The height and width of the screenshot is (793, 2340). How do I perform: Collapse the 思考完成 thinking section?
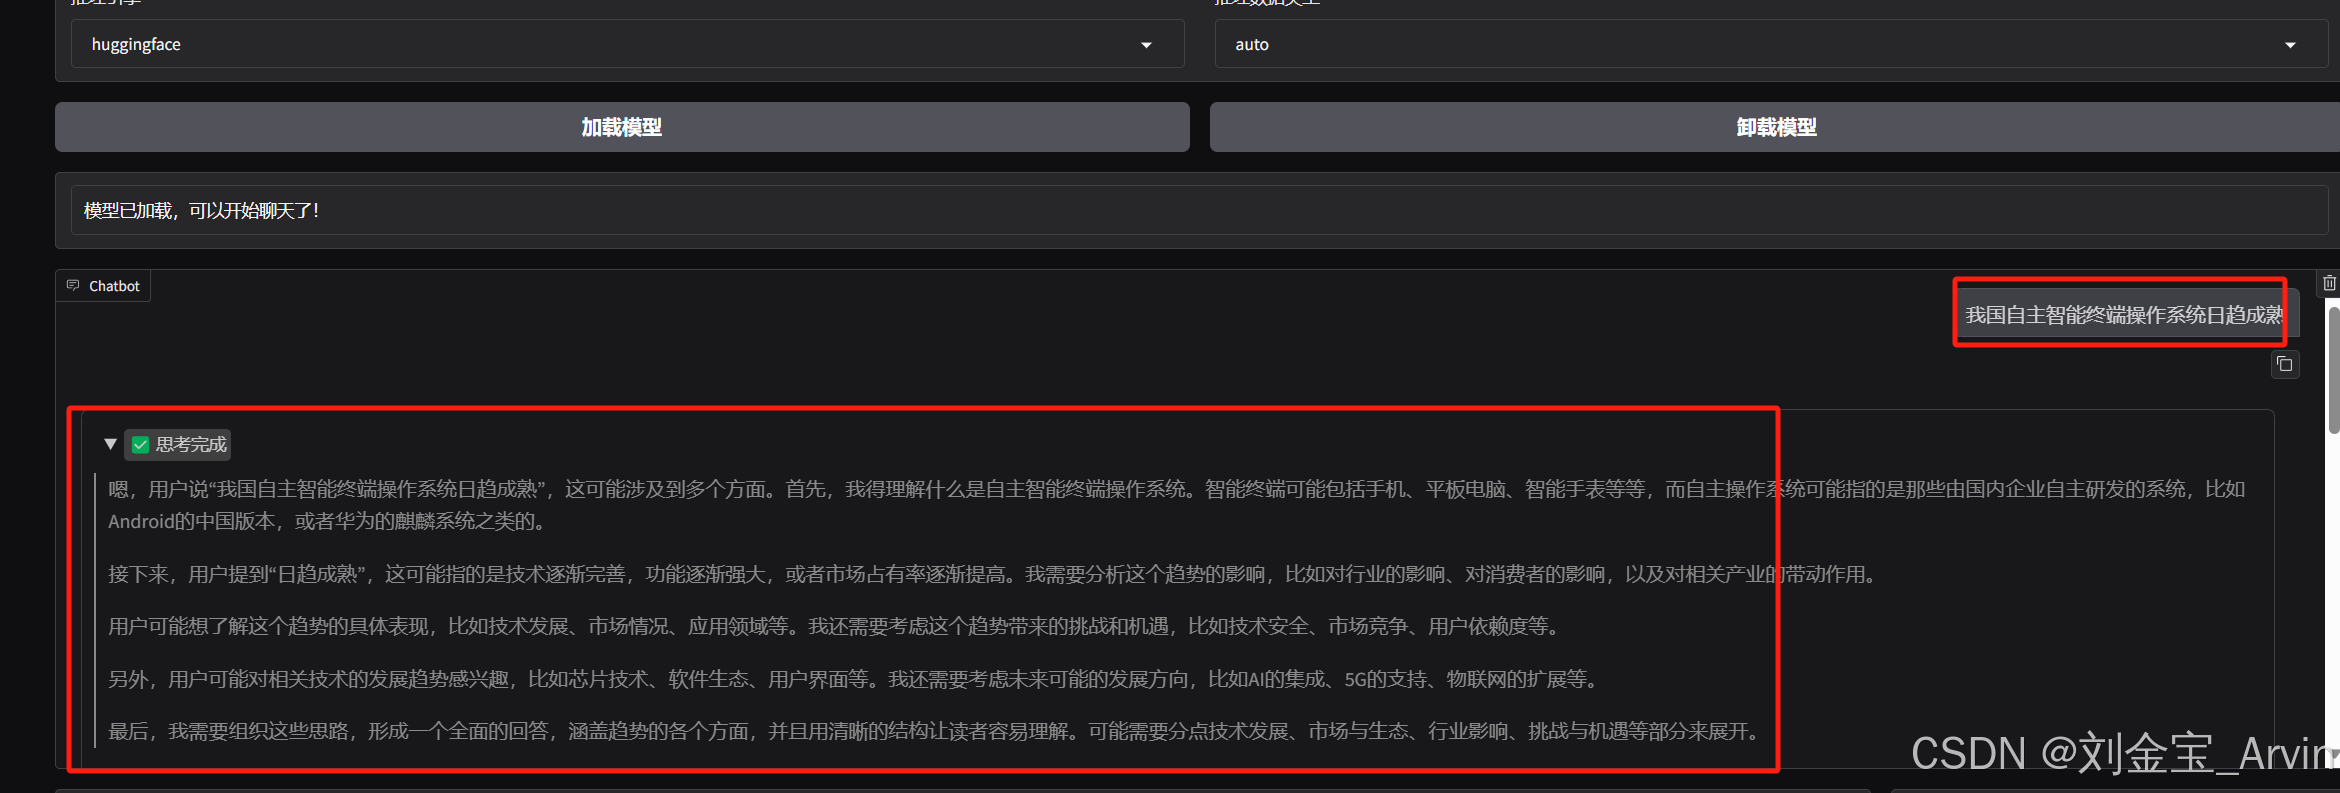click(x=110, y=444)
